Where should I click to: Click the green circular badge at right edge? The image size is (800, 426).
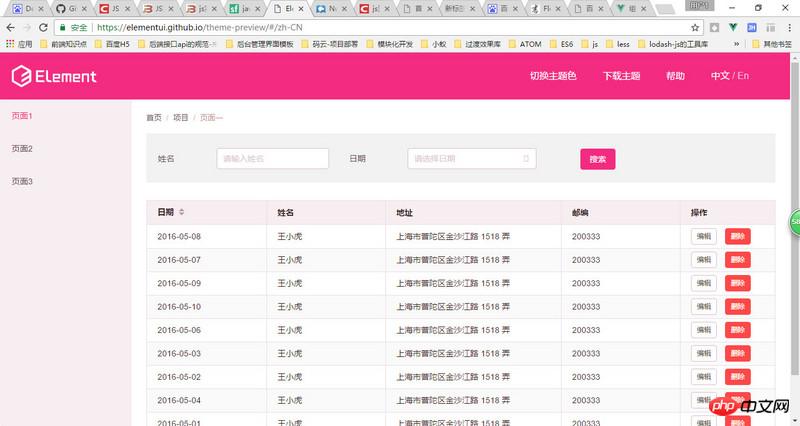795,221
